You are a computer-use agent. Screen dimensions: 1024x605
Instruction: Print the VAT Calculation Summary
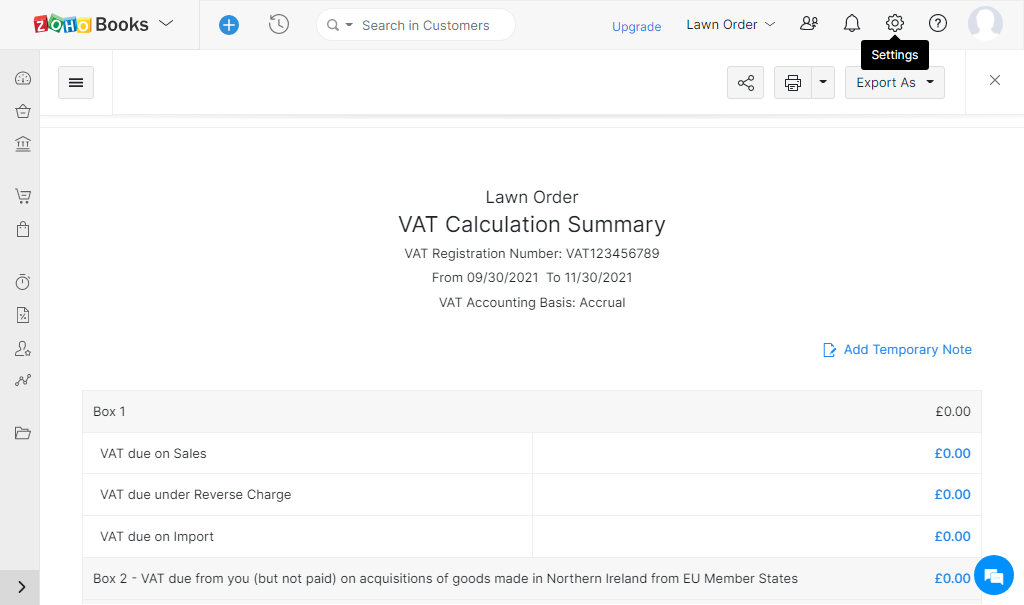793,83
